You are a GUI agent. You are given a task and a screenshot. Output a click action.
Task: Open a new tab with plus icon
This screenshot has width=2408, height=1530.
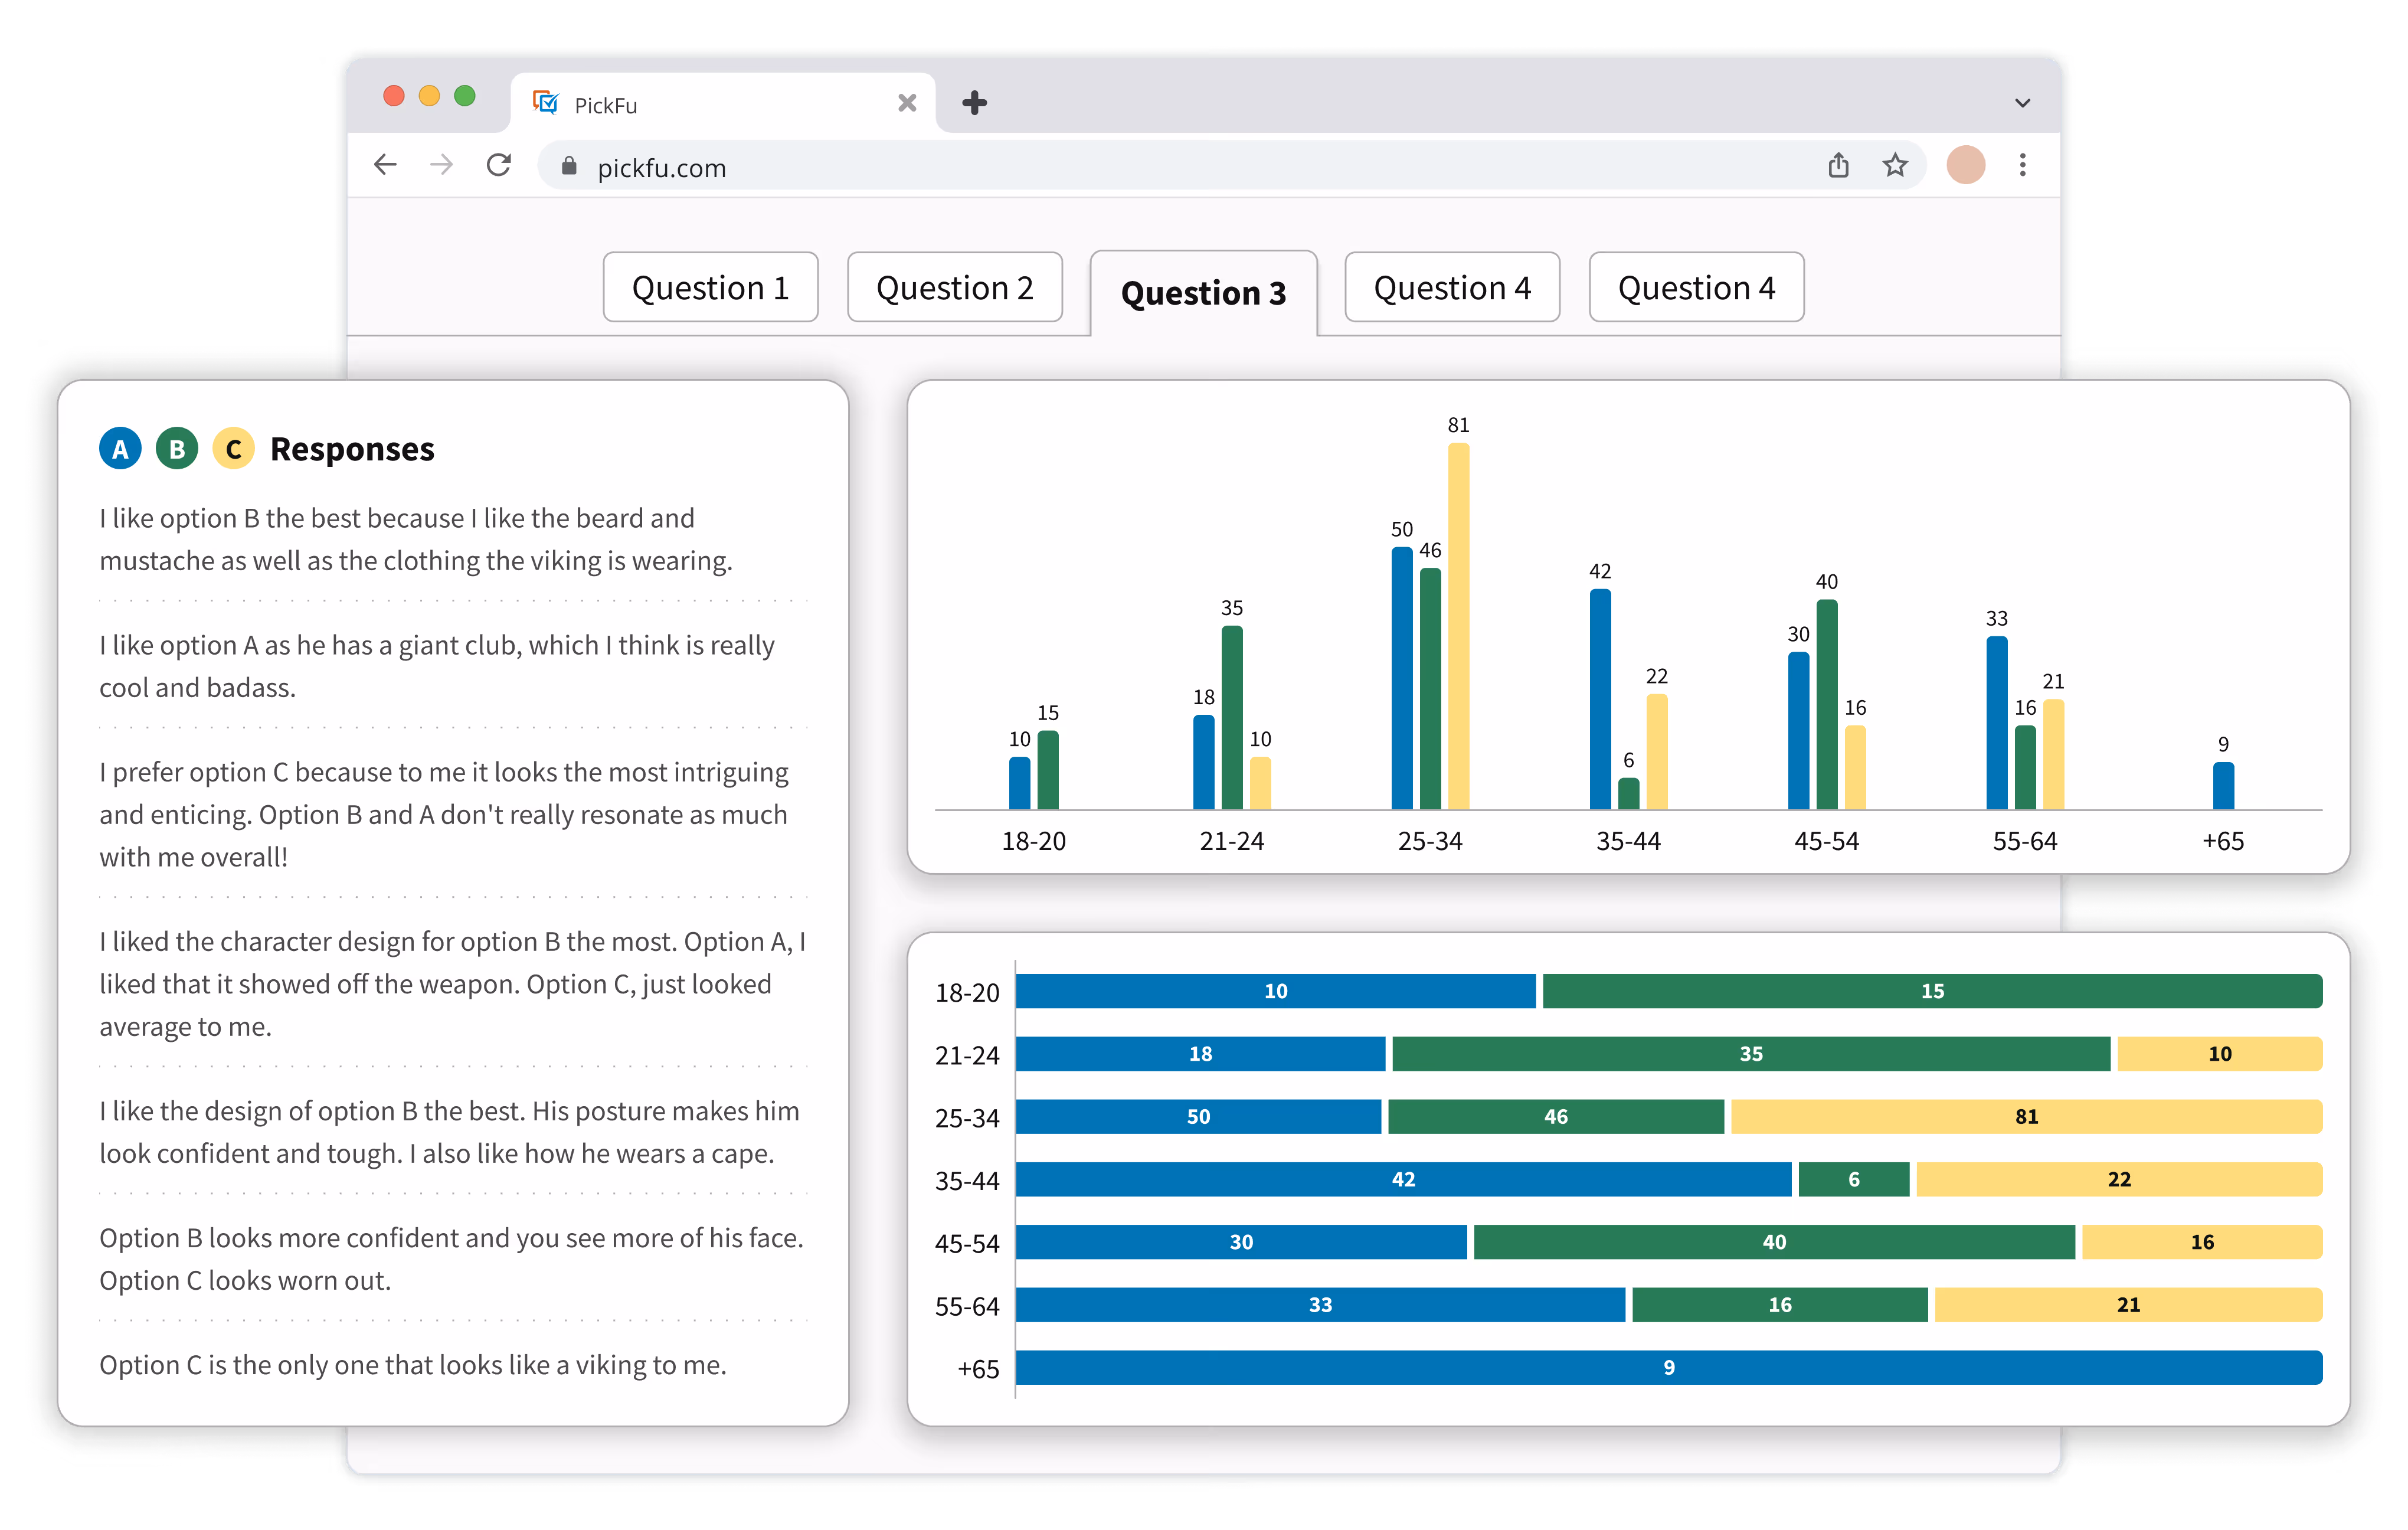click(974, 103)
